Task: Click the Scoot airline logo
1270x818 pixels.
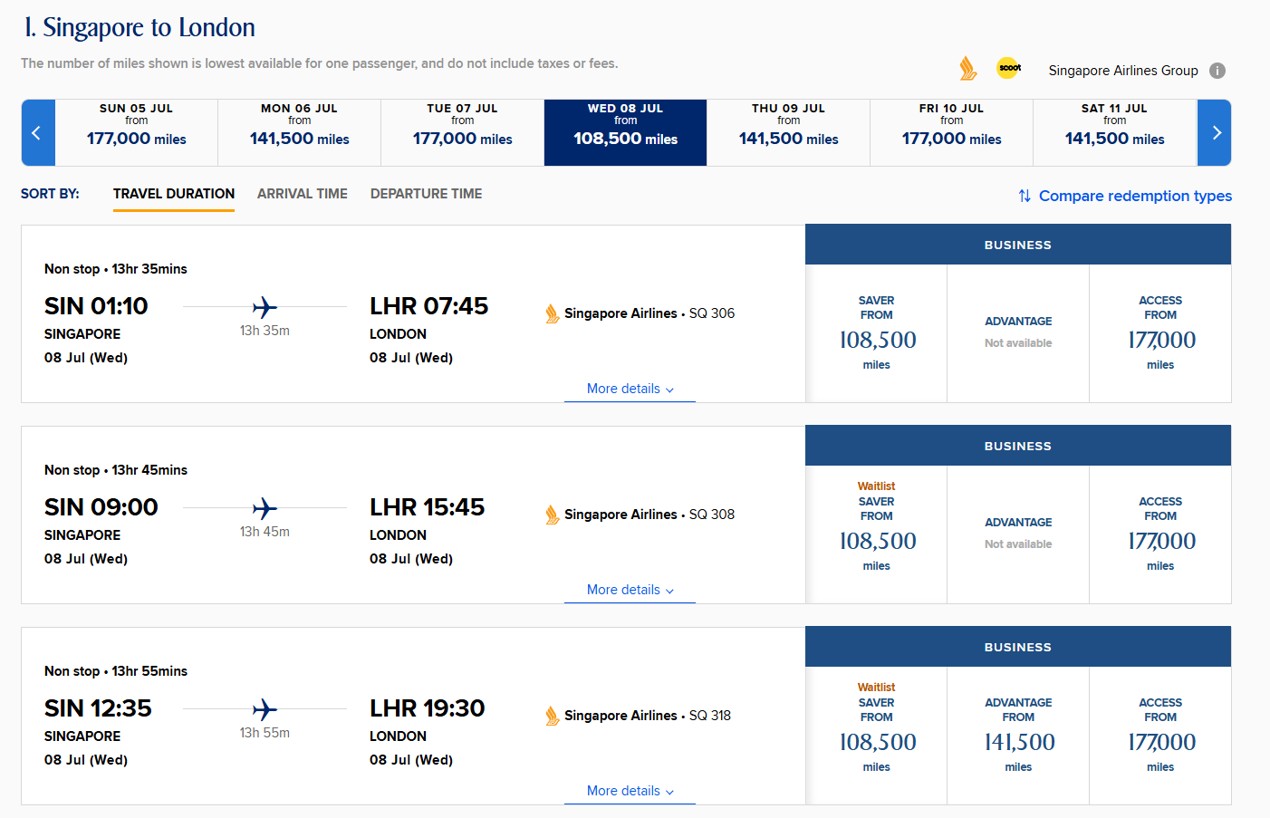Action: (1008, 69)
